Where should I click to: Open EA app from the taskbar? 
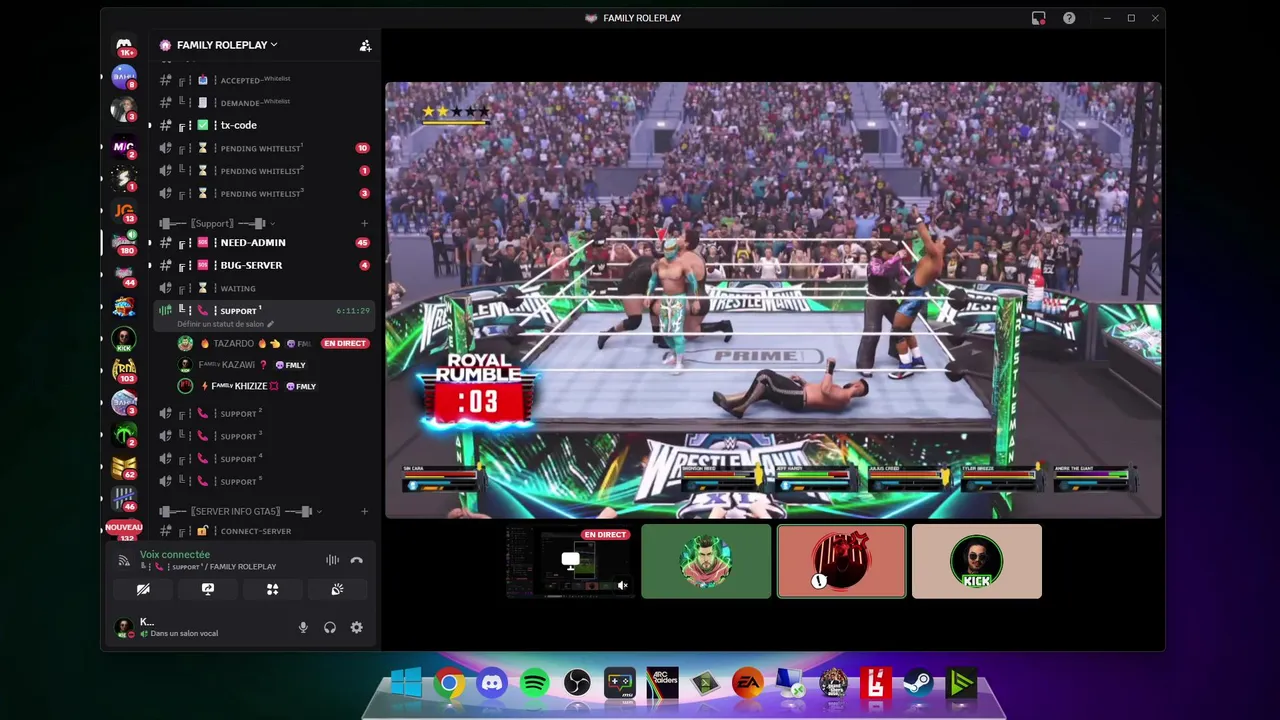(x=748, y=684)
